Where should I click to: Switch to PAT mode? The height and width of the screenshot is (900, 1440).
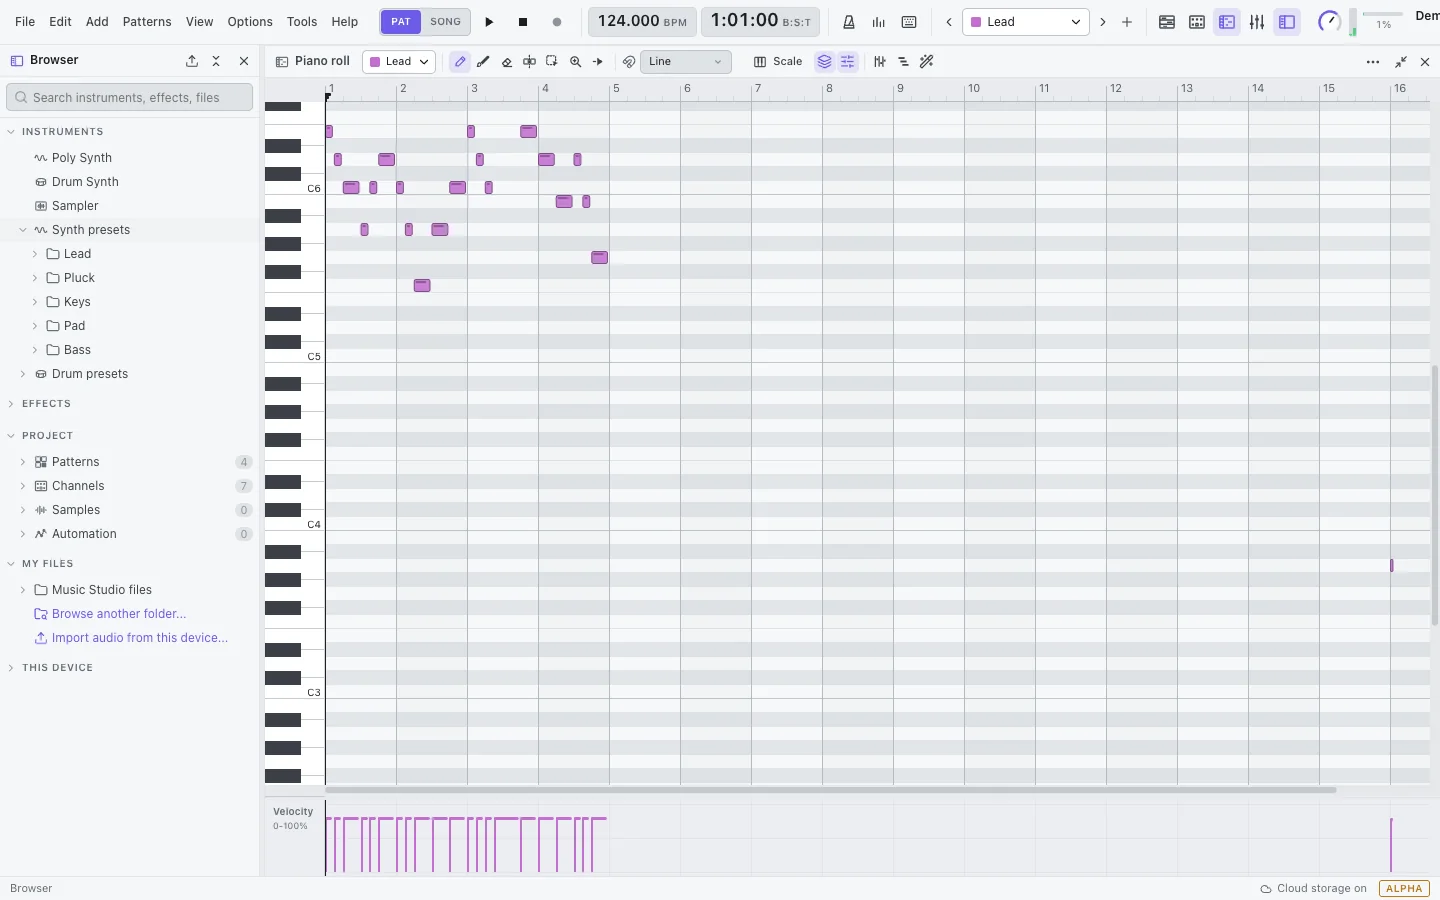(401, 22)
